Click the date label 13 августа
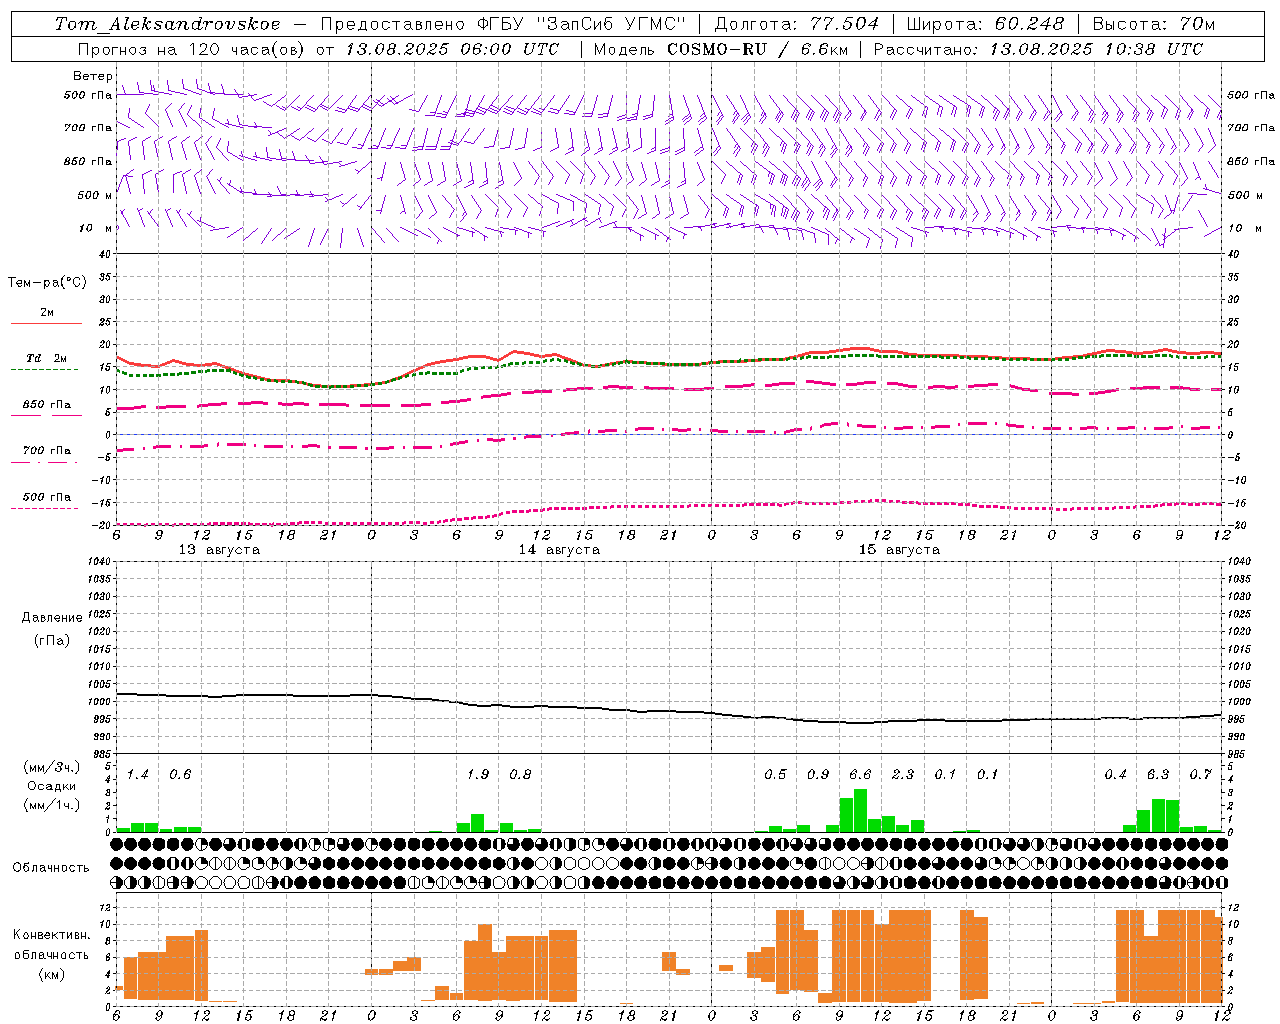This screenshot has height=1024, width=1280. (x=219, y=550)
